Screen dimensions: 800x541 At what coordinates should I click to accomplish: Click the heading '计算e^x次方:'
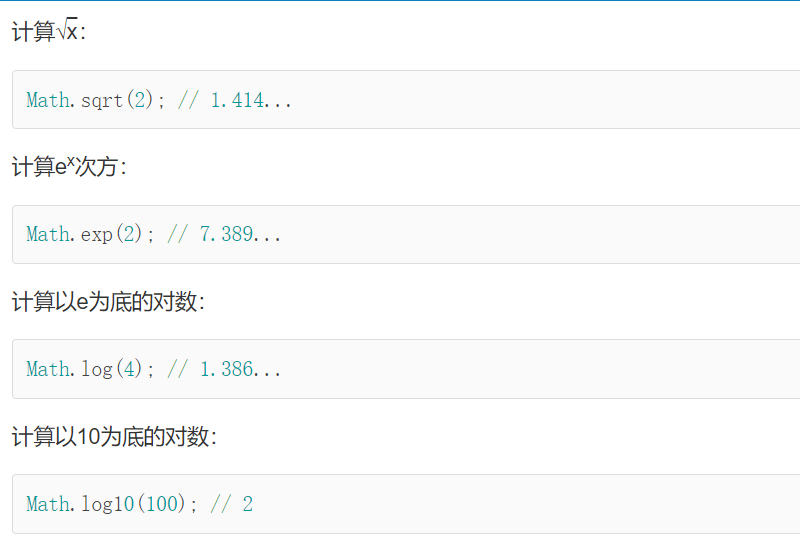[x=69, y=166]
